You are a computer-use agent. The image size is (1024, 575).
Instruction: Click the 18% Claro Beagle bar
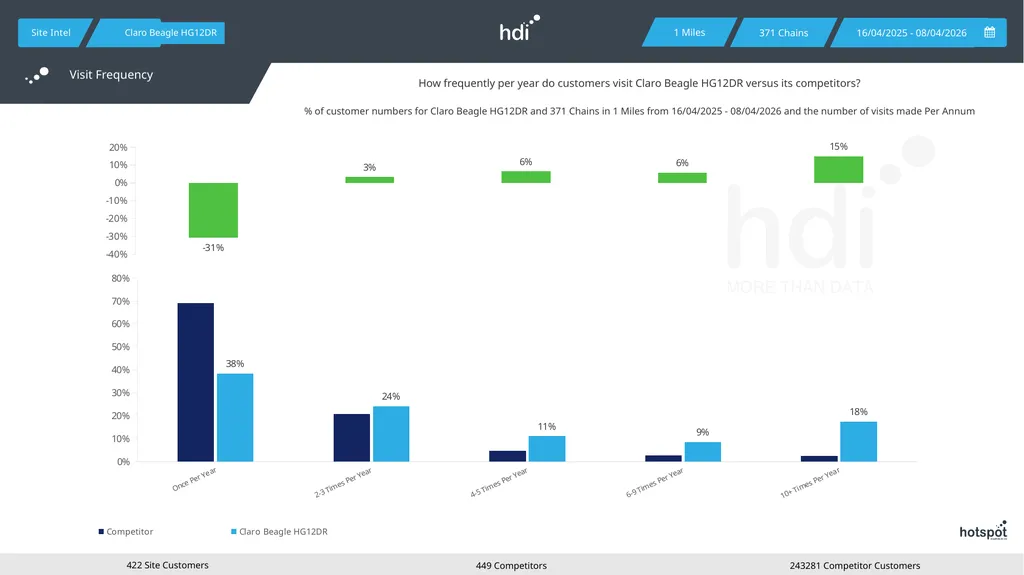(x=859, y=442)
